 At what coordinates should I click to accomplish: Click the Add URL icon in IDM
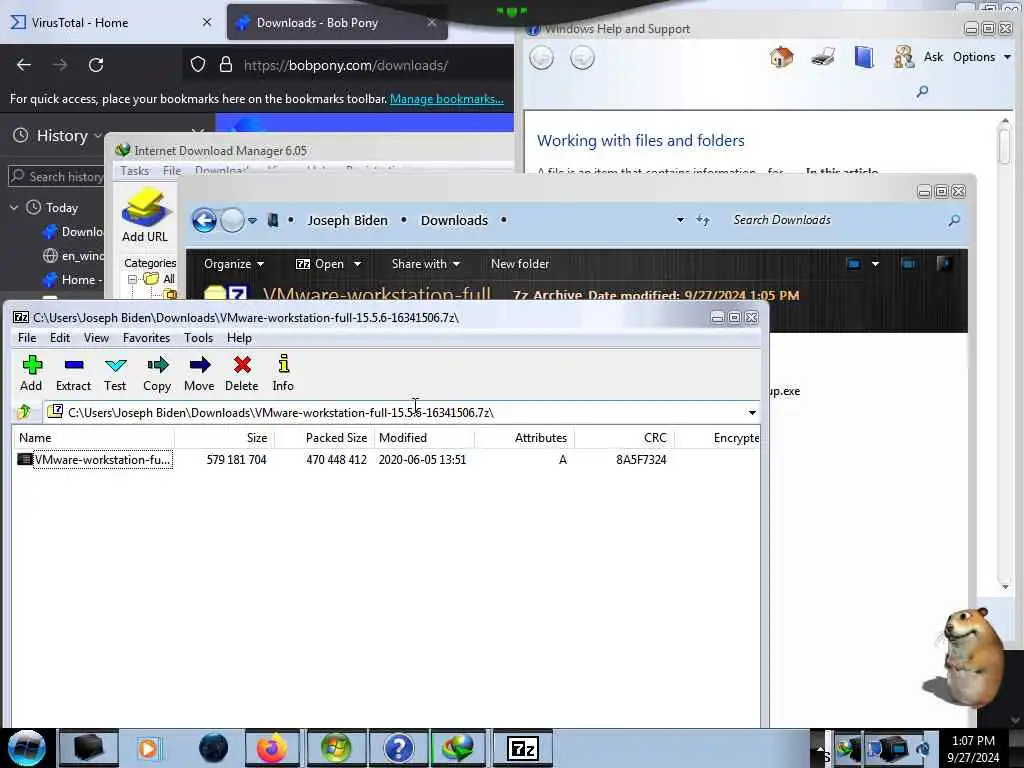[145, 215]
